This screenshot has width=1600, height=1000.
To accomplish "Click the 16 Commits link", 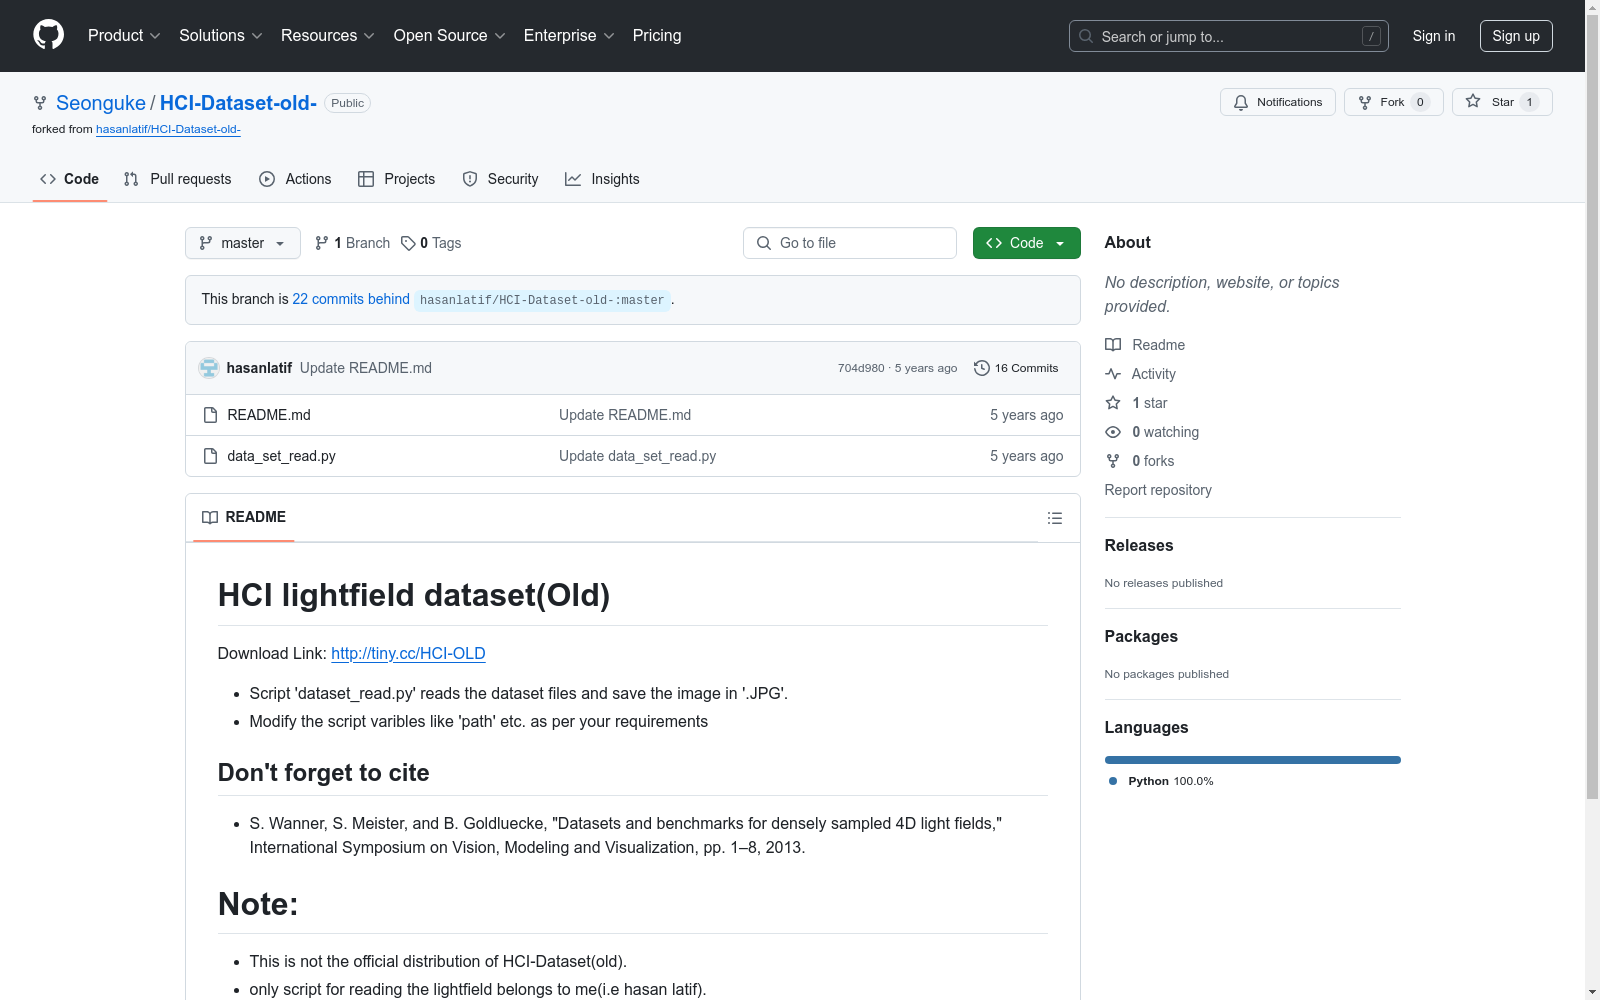I will point(1016,368).
